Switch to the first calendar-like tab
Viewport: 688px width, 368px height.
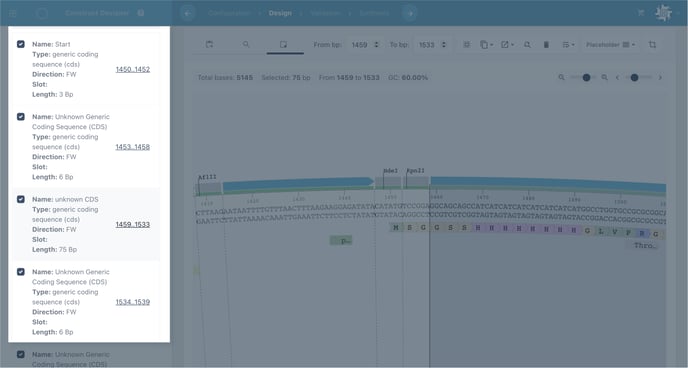click(209, 44)
